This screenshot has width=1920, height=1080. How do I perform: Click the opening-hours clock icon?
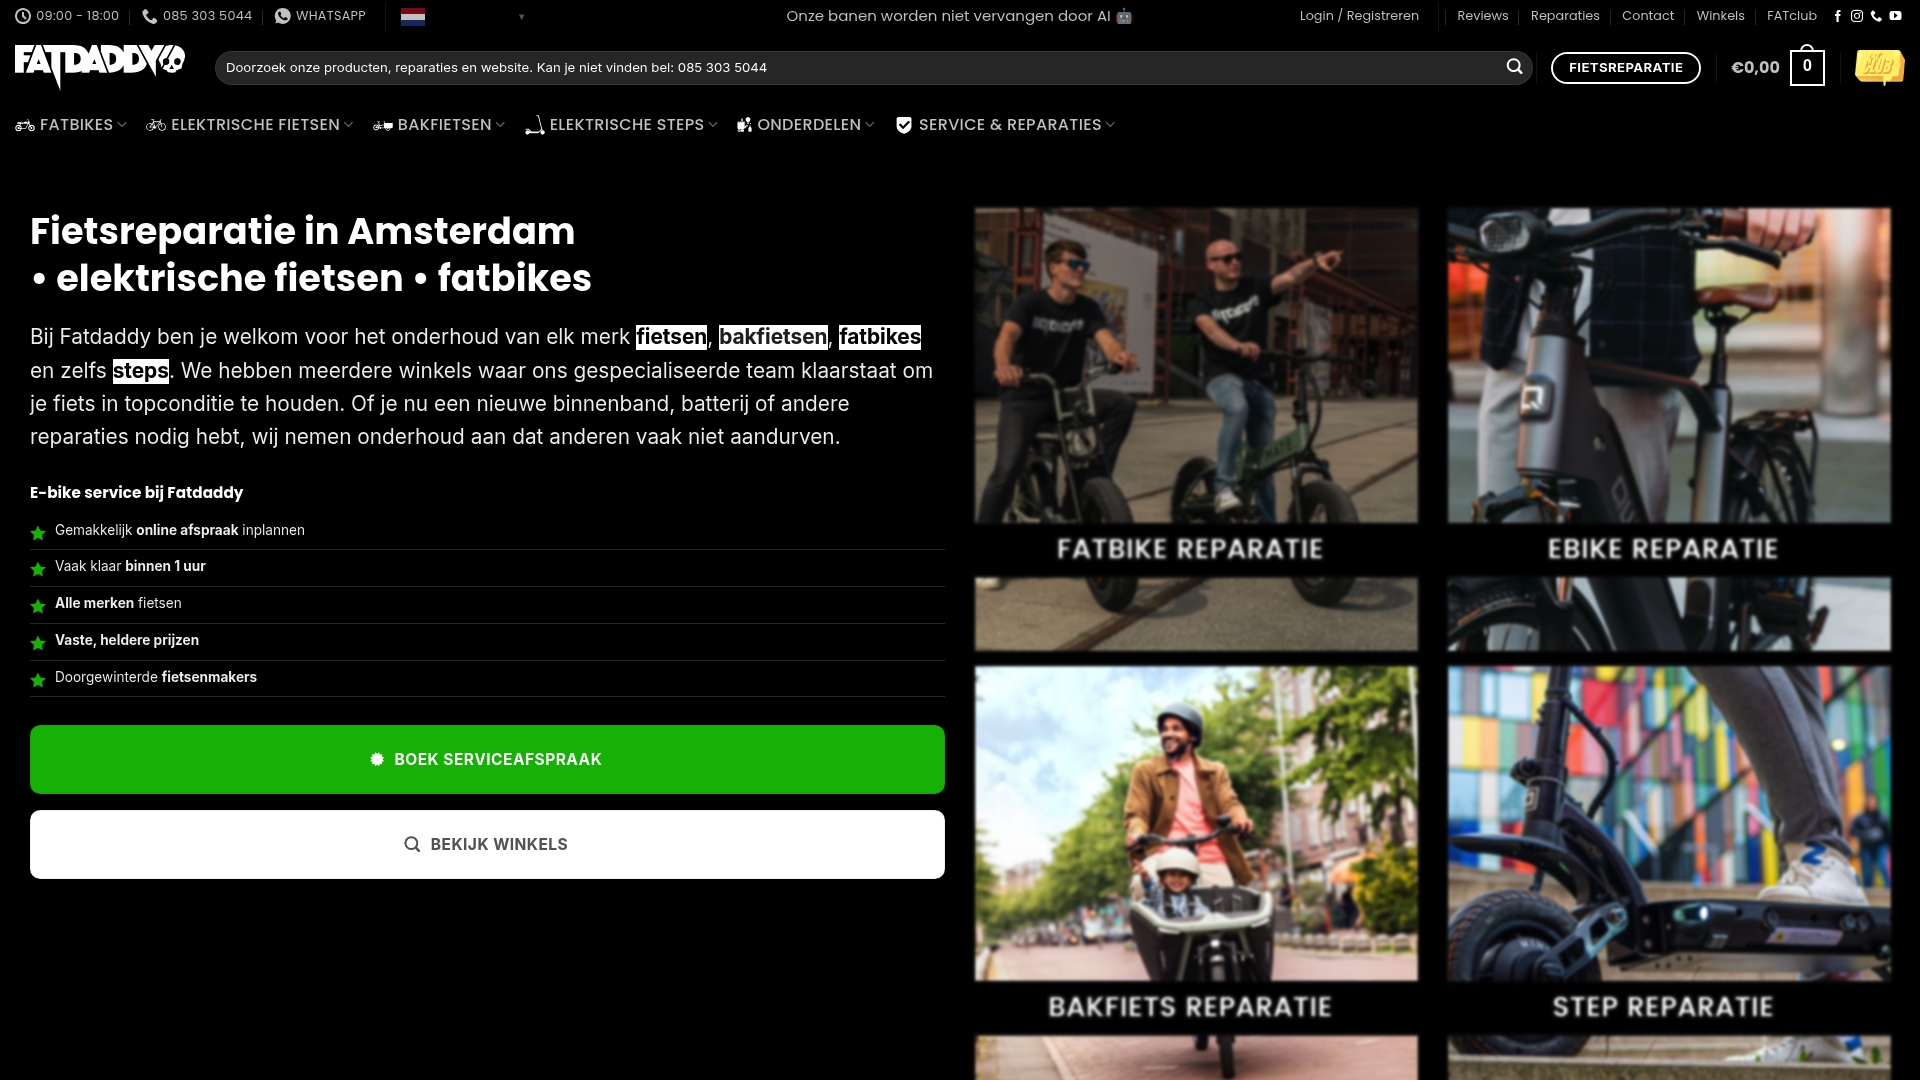point(22,16)
